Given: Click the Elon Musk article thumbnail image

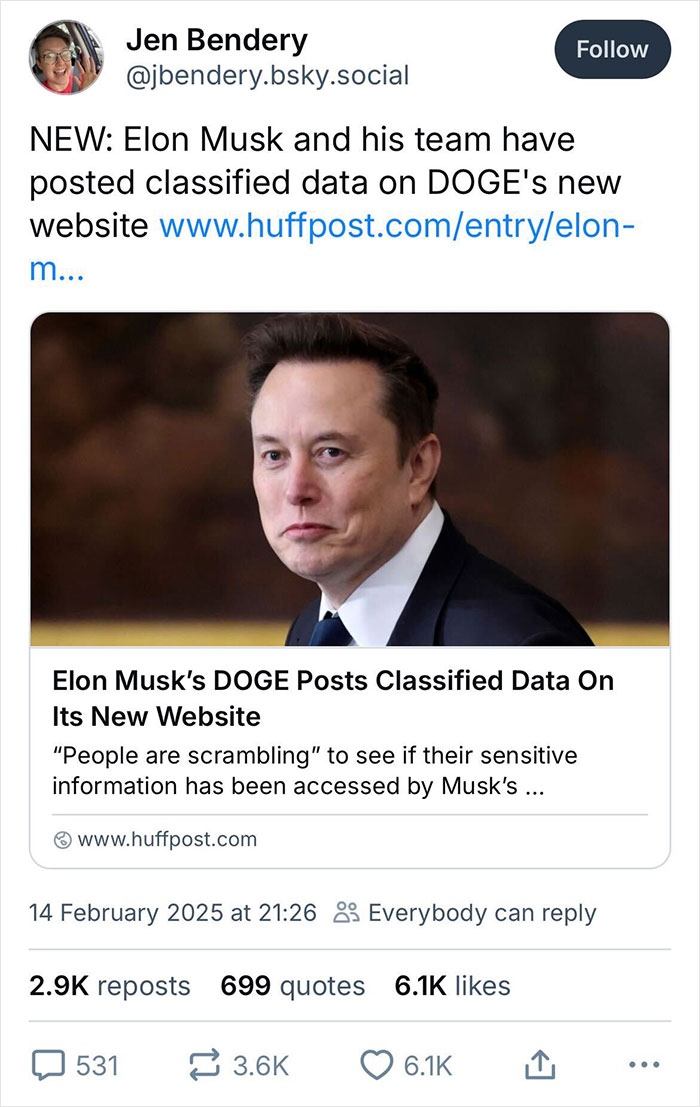Looking at the screenshot, I should tap(350, 480).
